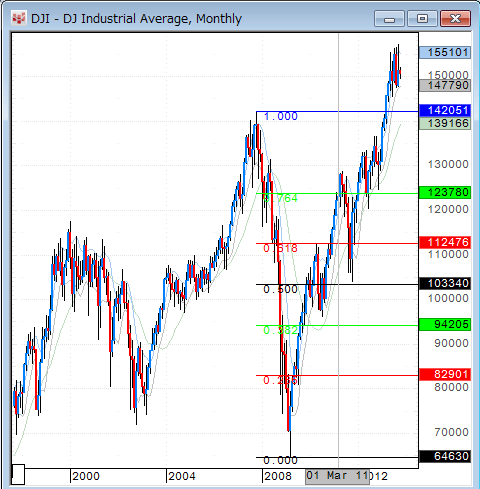
Task: Select the red 82901 Fibonacci price tag
Action: pyautogui.click(x=445, y=374)
